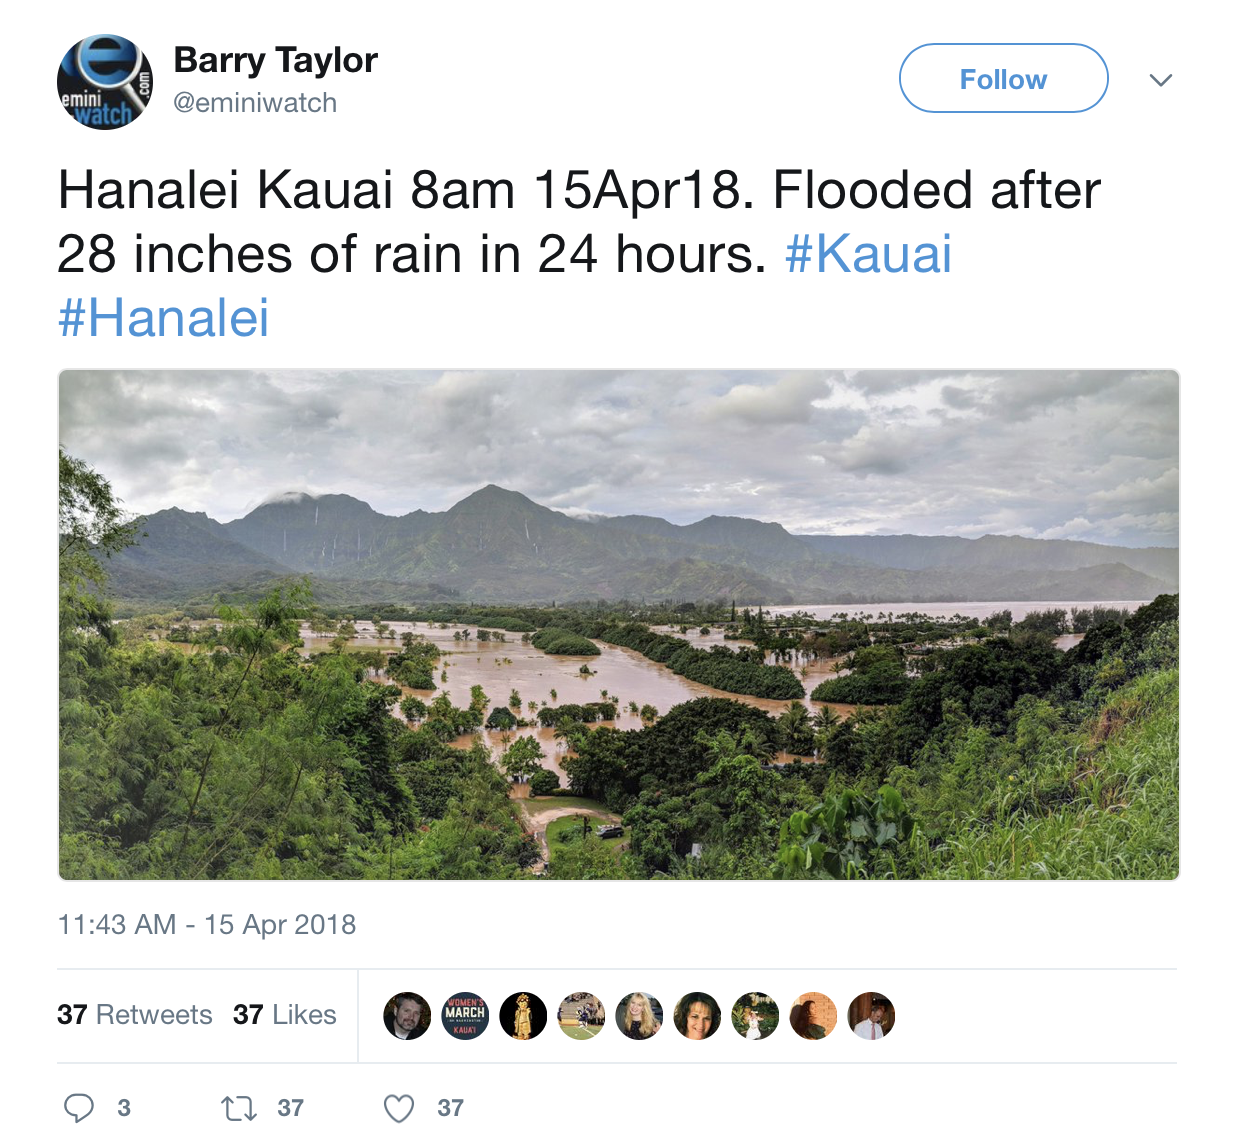Viewport: 1248px width, 1142px height.
Task: Open Barry Taylor's profile name link
Action: click(275, 60)
